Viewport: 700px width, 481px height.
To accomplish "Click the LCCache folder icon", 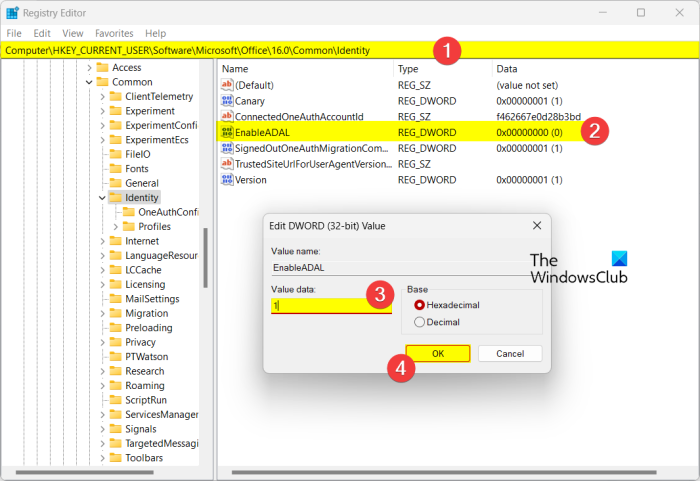I will [x=116, y=270].
